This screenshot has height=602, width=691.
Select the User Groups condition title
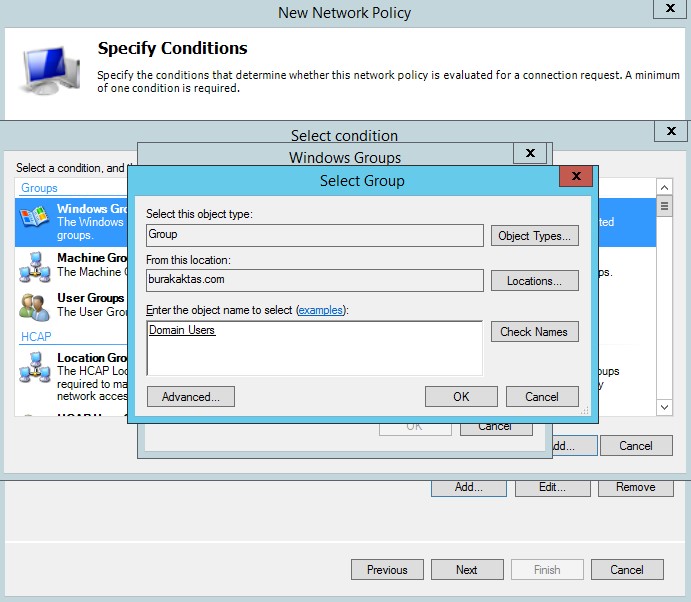tap(91, 298)
